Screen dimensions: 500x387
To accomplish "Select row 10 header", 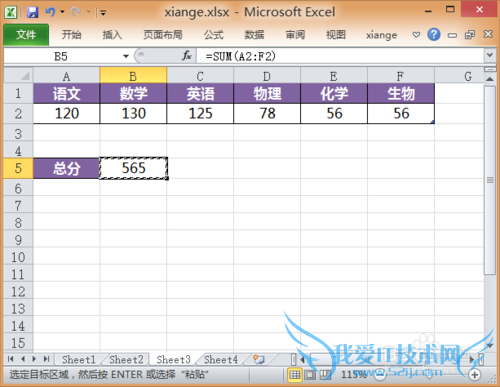I will (18, 257).
